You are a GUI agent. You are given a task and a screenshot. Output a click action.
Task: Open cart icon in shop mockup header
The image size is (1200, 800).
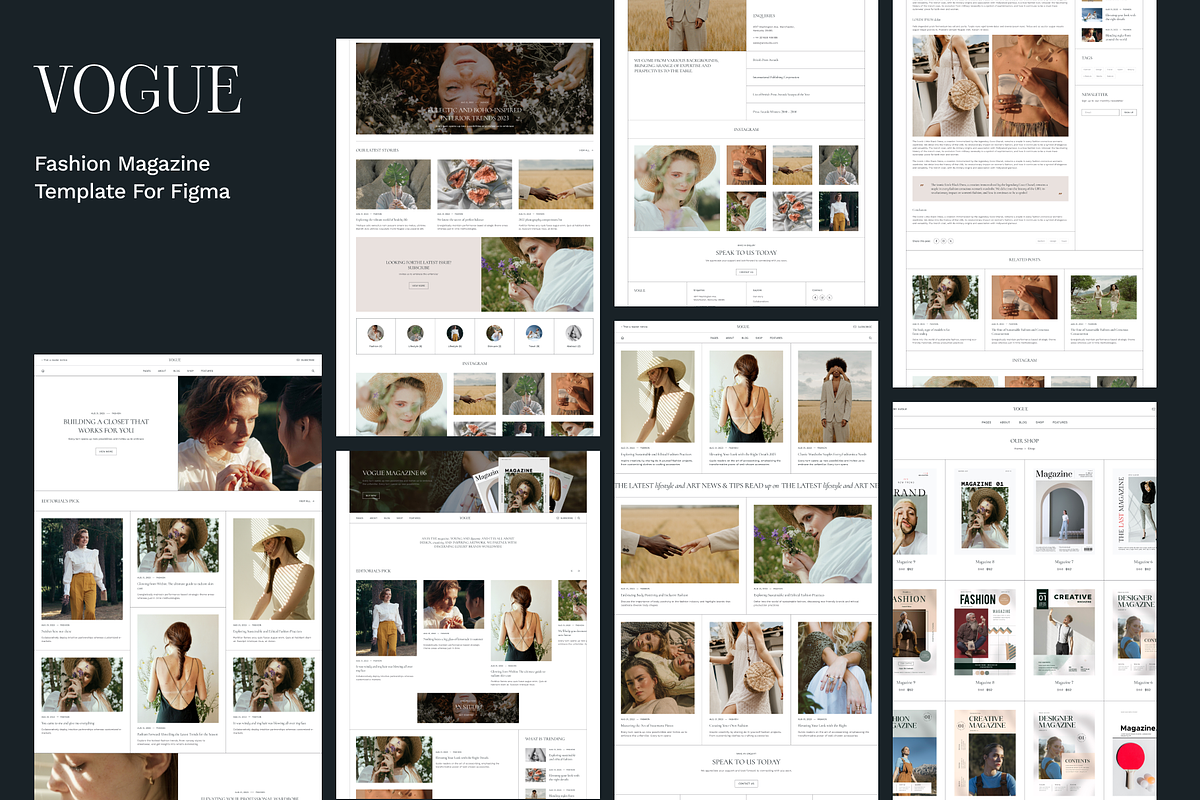[1153, 409]
